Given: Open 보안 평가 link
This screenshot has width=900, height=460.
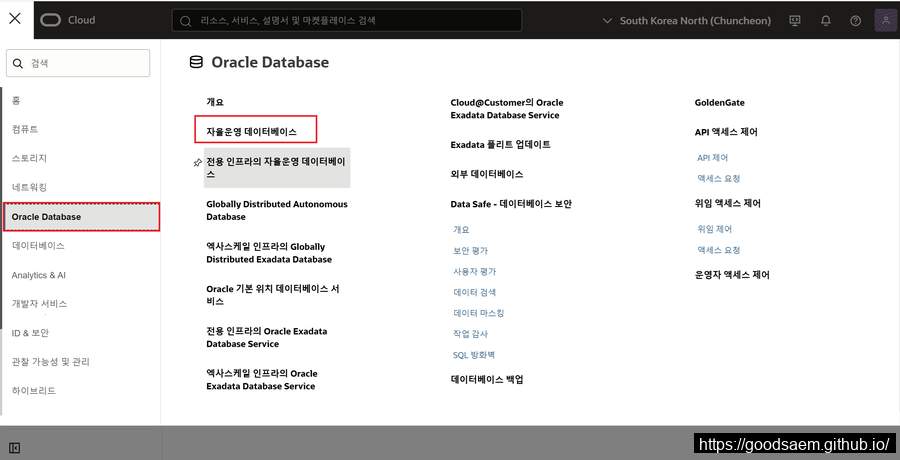Looking at the screenshot, I should (x=470, y=250).
